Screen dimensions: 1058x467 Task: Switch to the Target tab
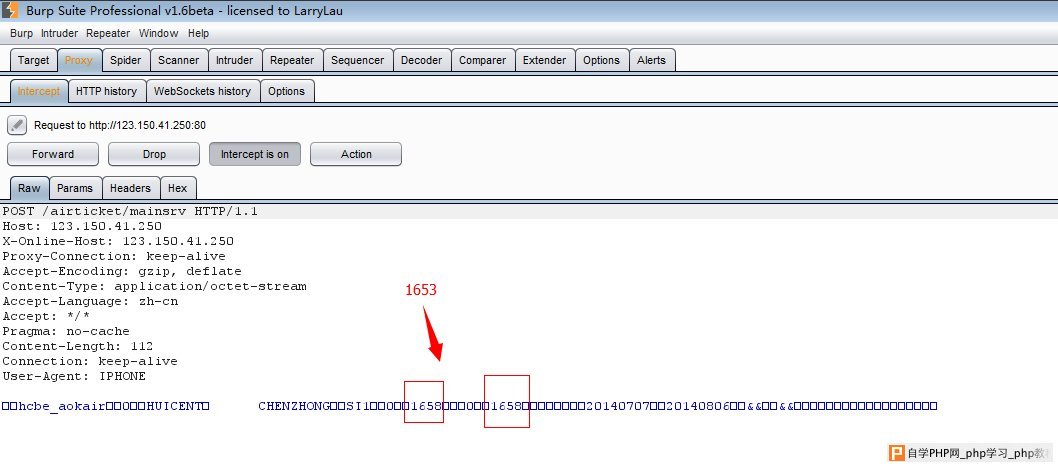tap(34, 60)
